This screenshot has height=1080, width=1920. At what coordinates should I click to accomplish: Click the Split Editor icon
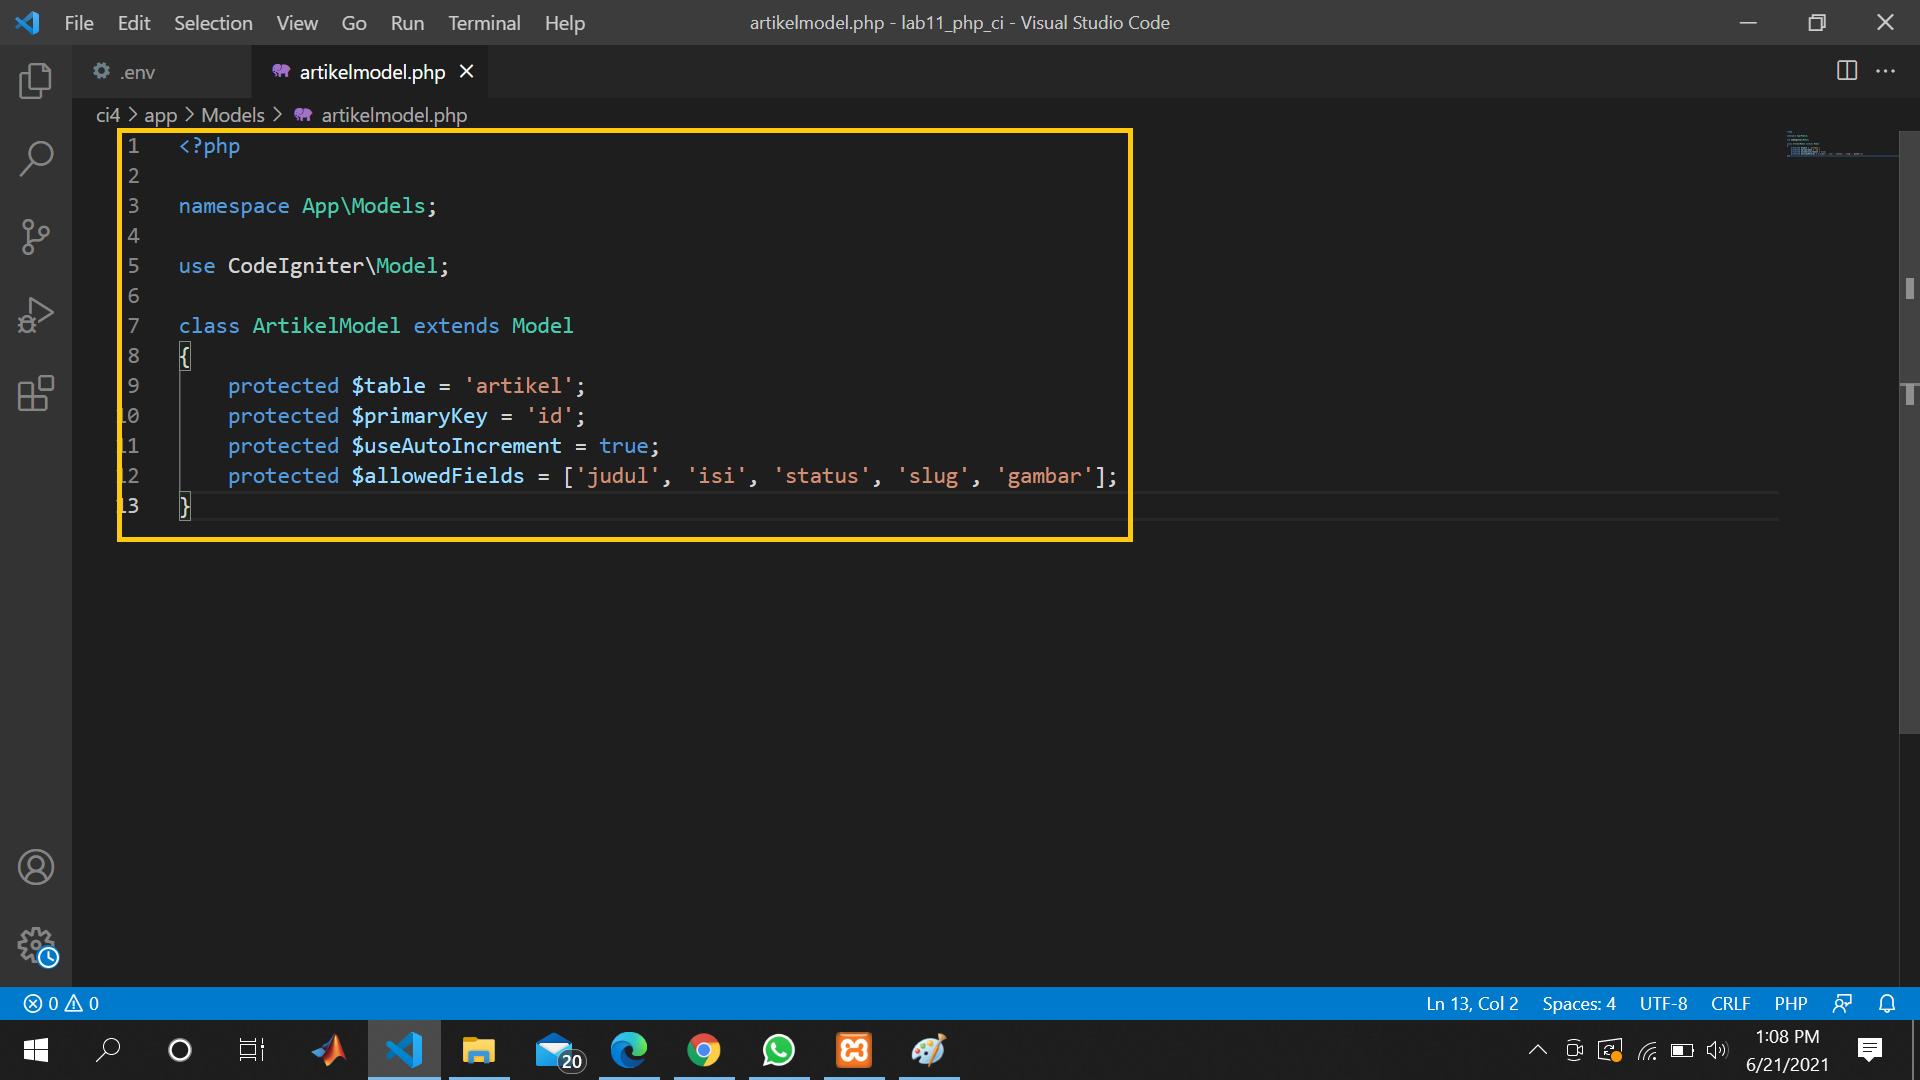(x=1845, y=71)
